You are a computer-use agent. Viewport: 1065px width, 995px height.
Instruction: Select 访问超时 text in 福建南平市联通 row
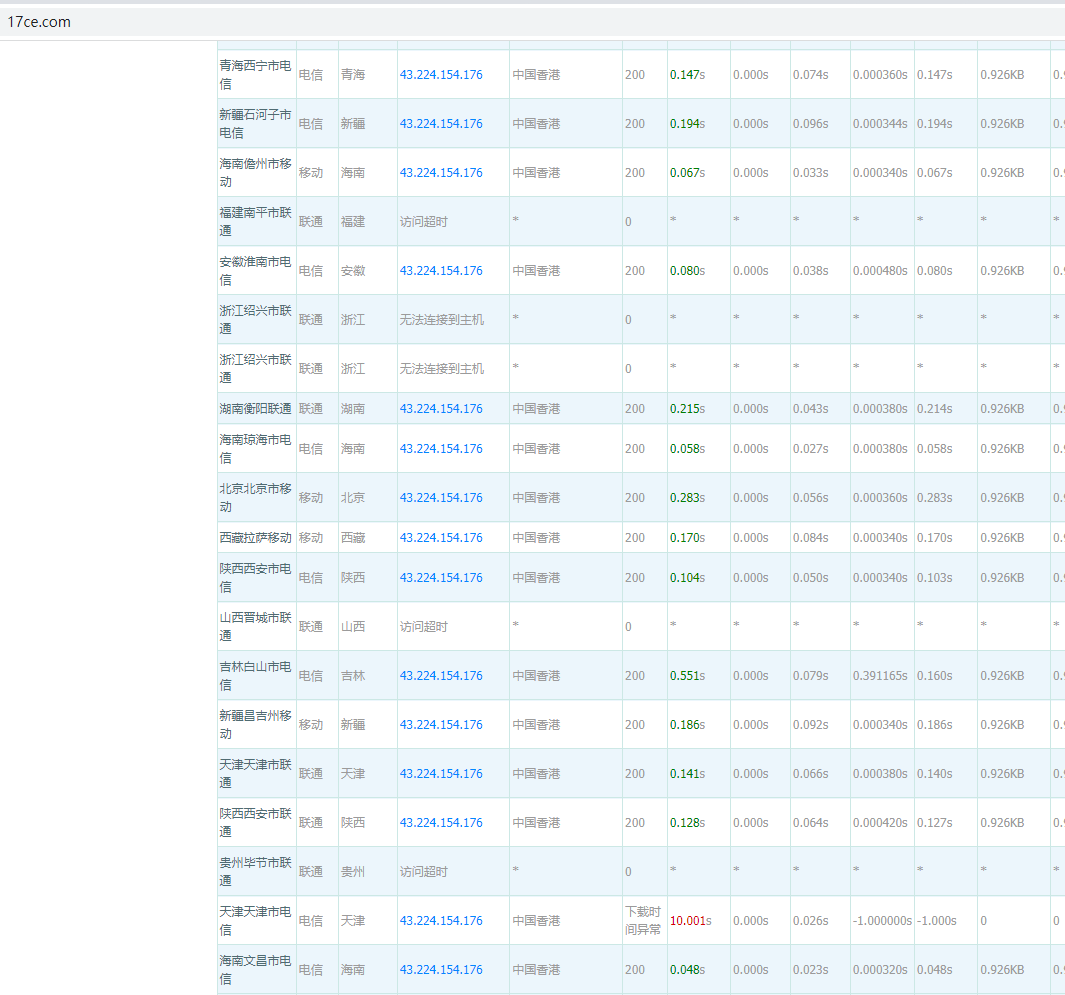click(424, 222)
